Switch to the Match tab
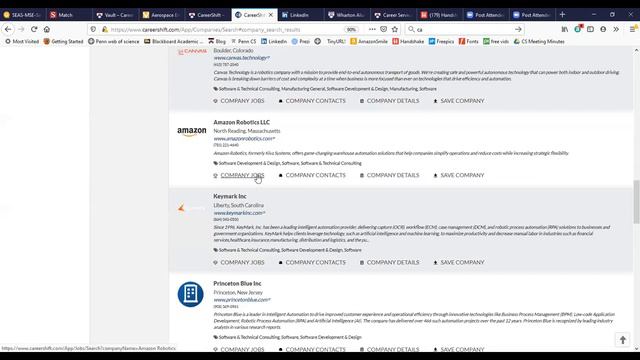 [x=69, y=15]
